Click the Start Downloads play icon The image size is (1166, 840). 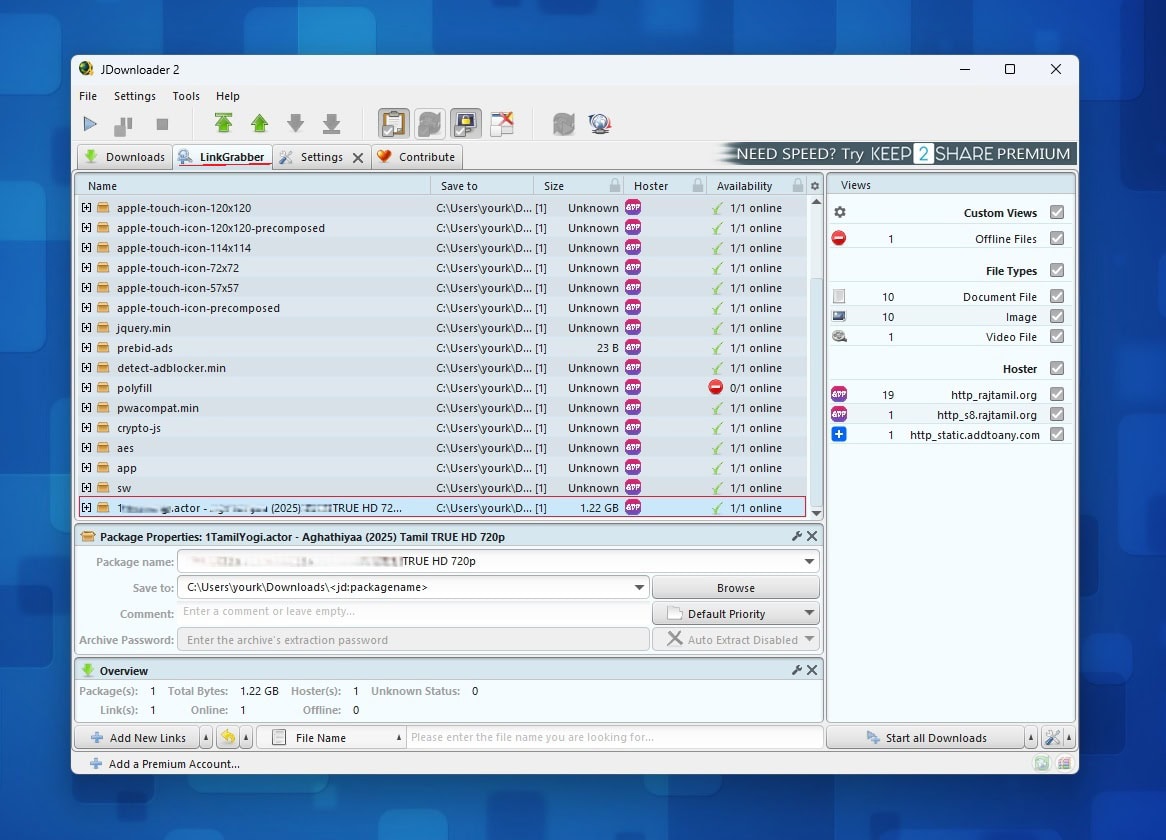click(x=90, y=123)
